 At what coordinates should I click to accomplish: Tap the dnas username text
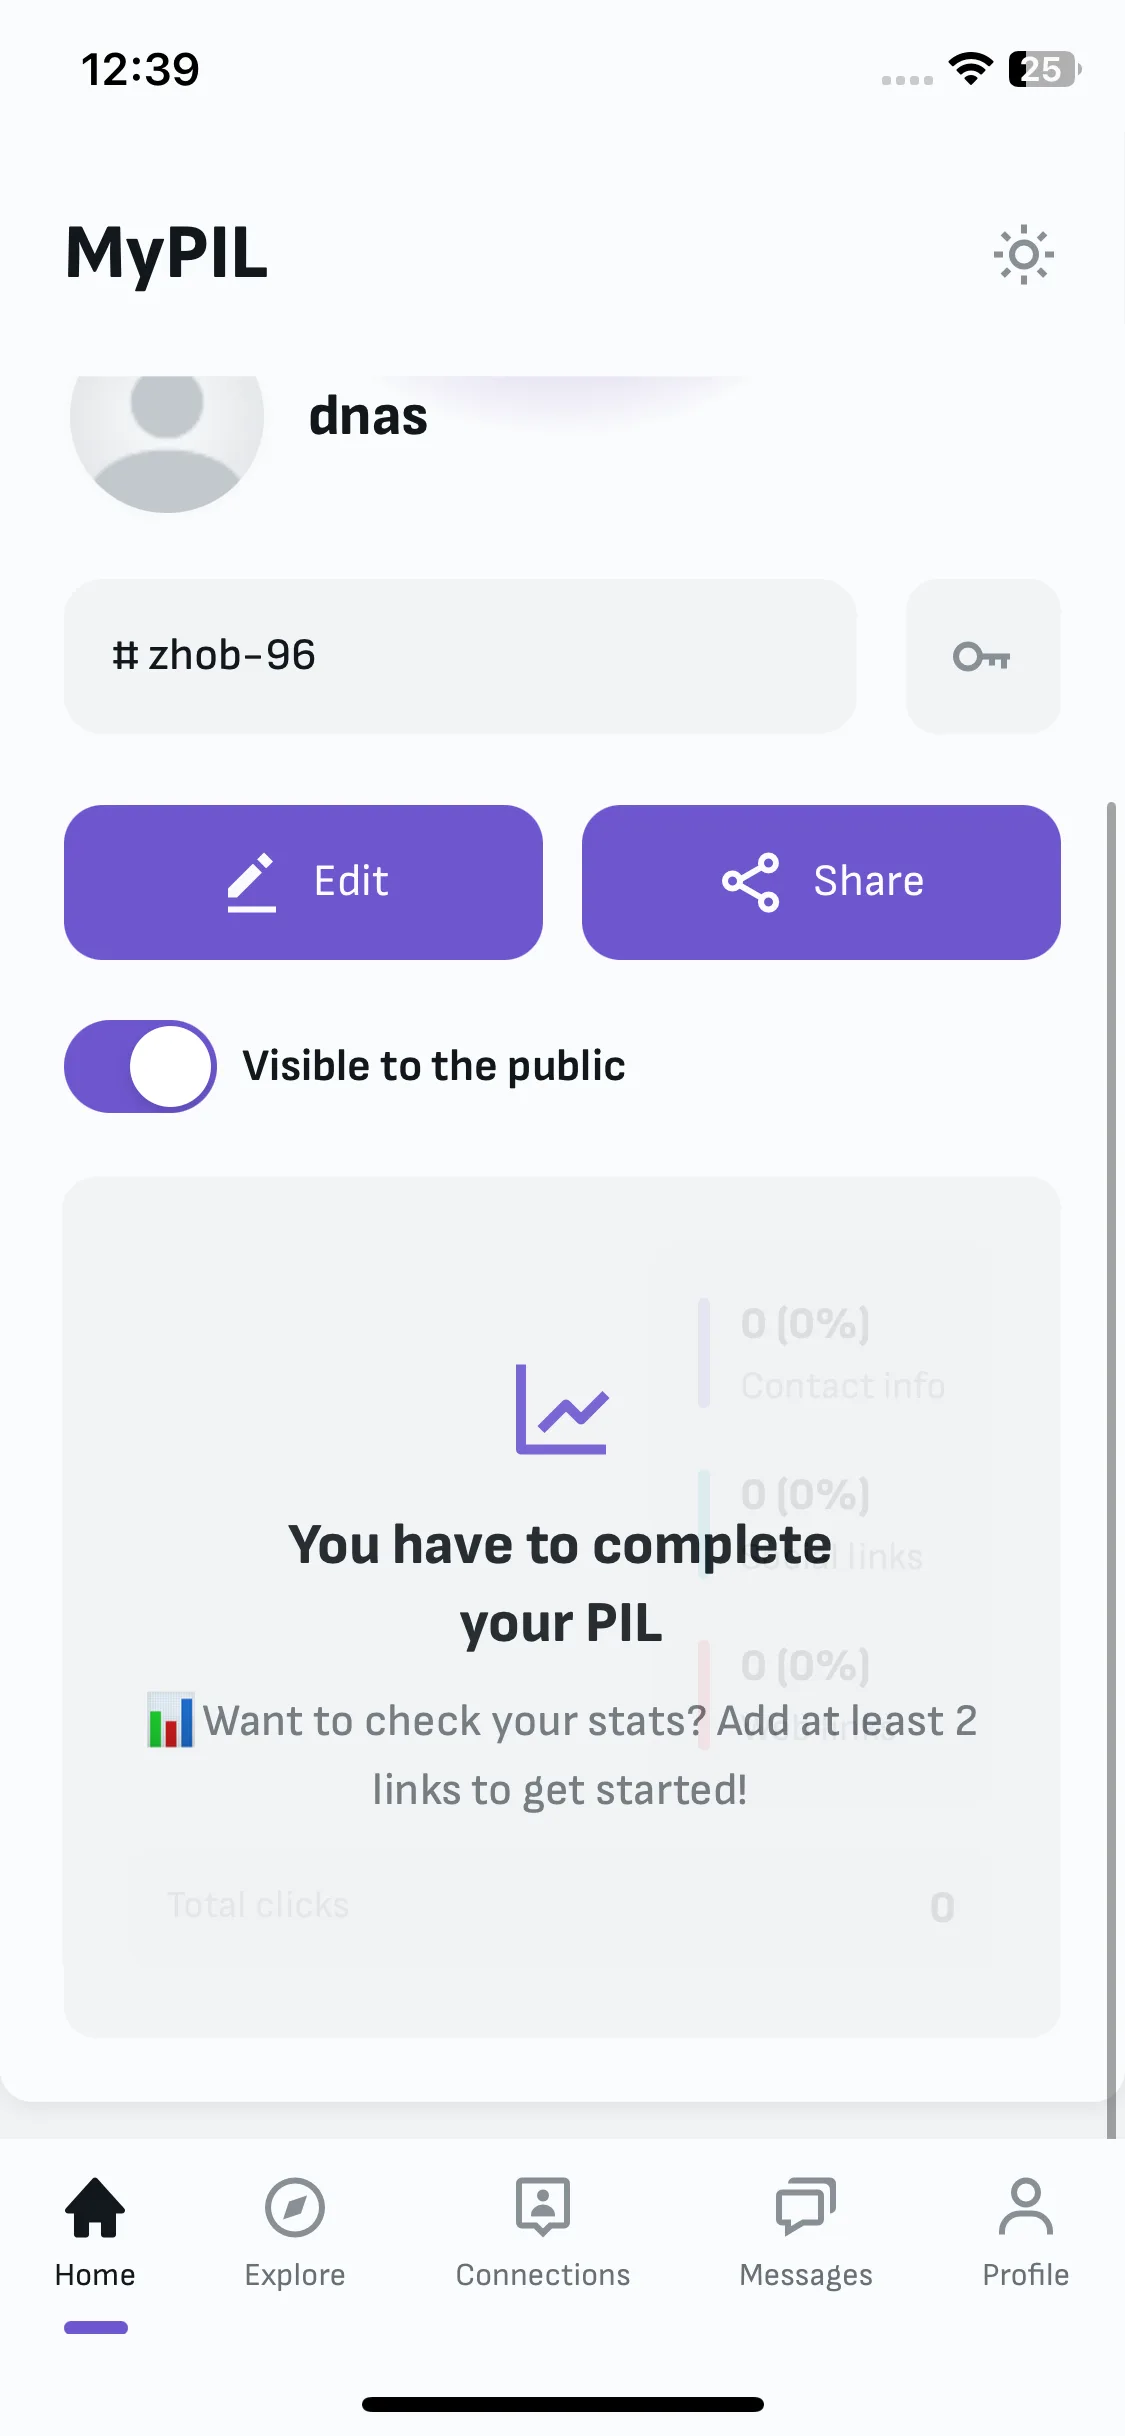[368, 416]
